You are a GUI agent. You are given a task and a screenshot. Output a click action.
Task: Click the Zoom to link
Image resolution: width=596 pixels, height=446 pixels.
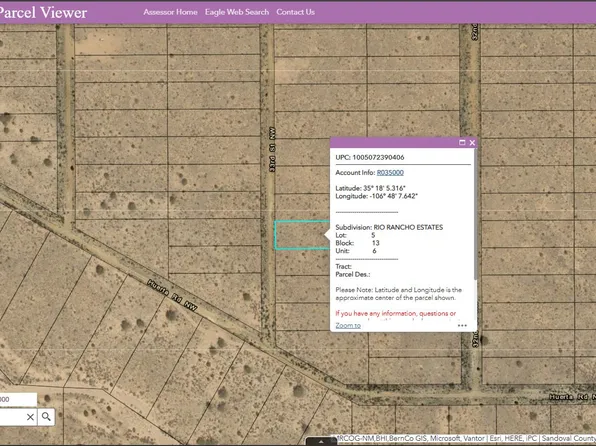[348, 325]
